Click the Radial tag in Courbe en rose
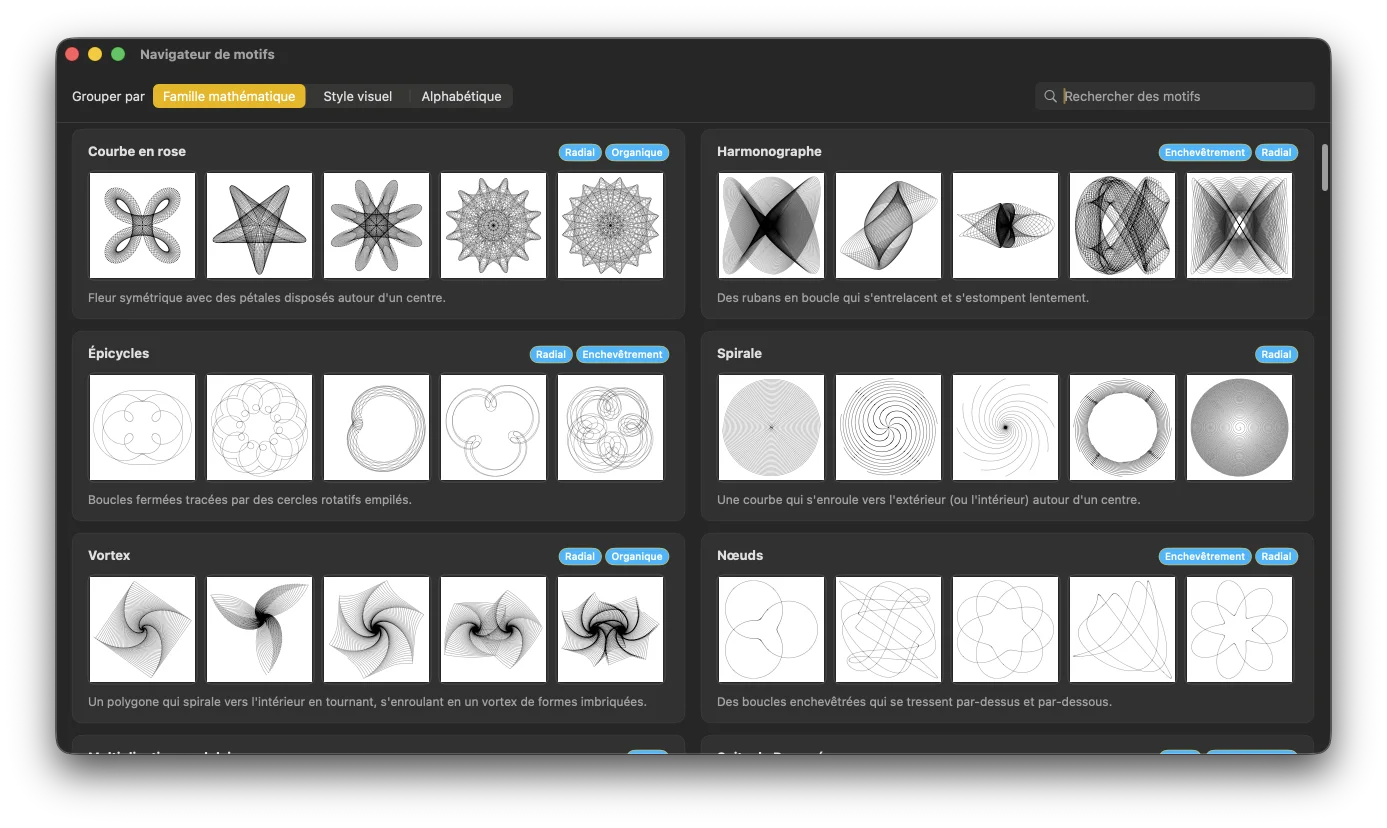Image resolution: width=1387 pixels, height=828 pixels. pyautogui.click(x=580, y=153)
